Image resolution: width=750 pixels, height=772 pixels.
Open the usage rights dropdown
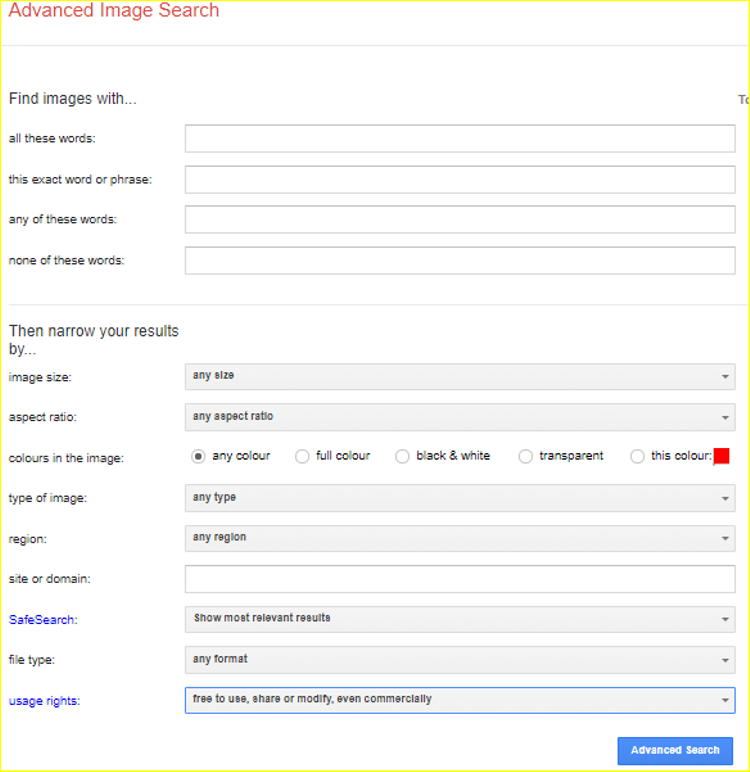460,700
